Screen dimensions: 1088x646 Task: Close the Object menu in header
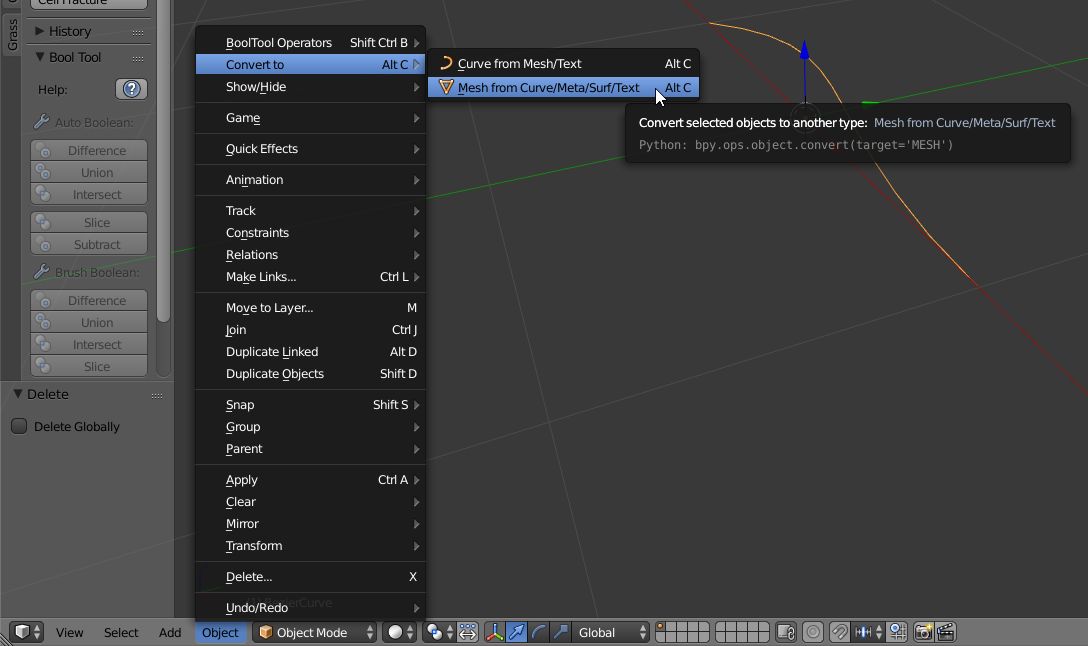[x=220, y=632]
